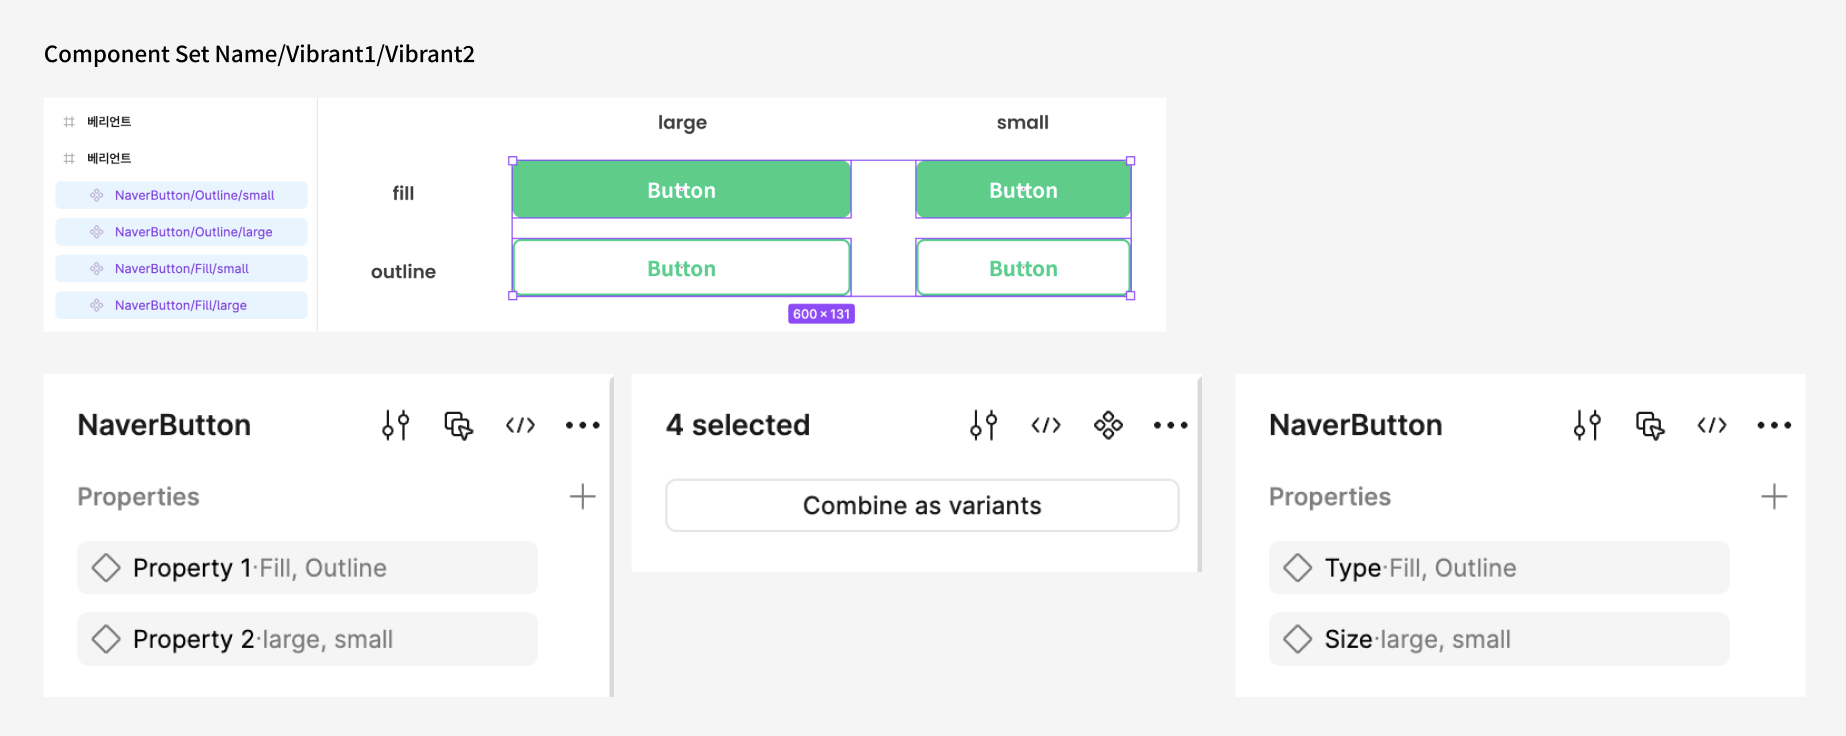
Task: Click small filled green Button
Action: pos(1023,190)
